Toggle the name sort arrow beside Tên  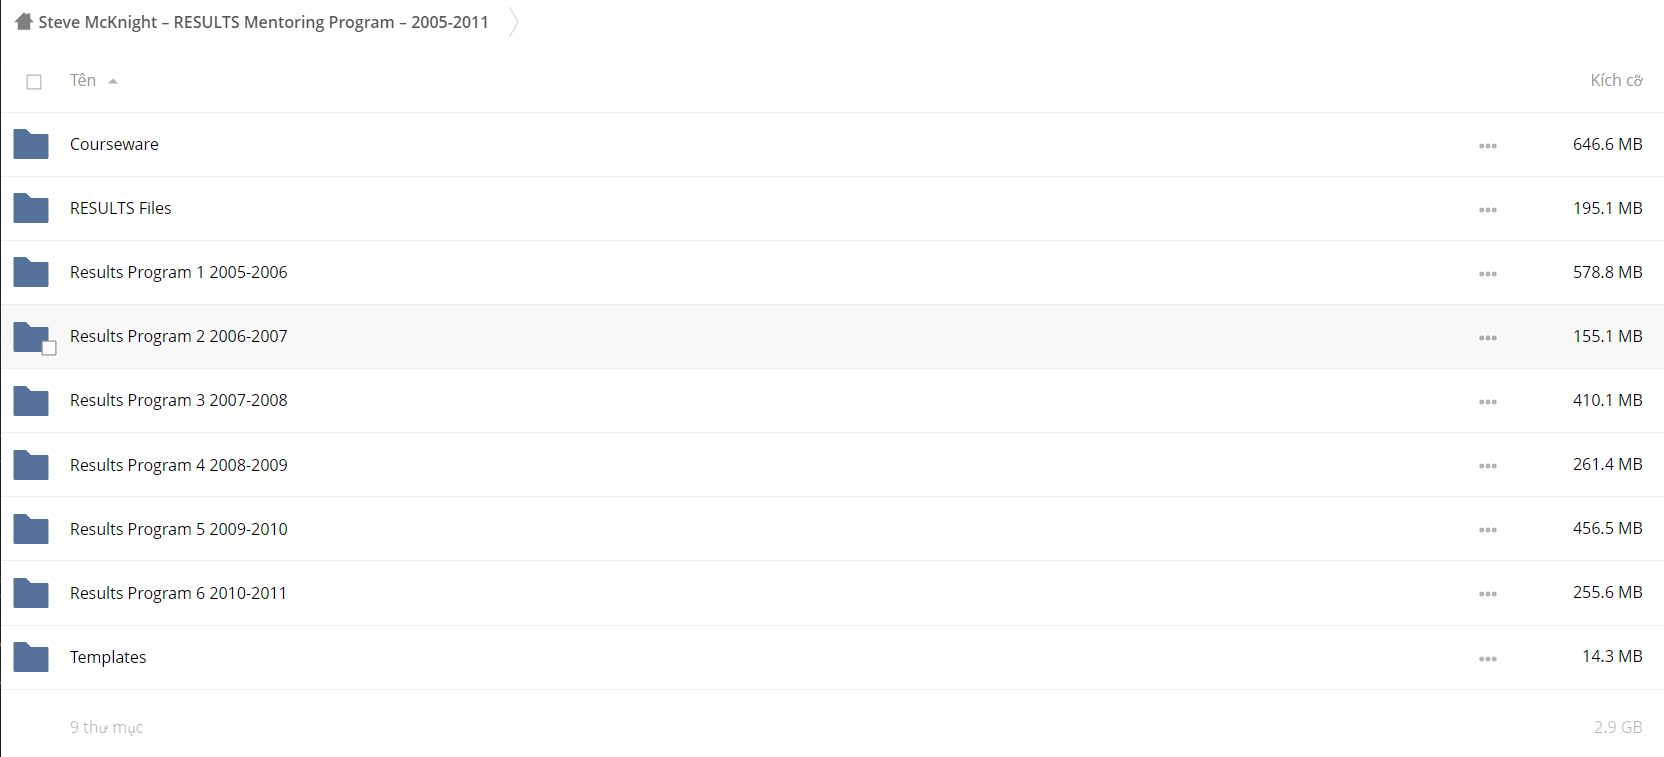tap(113, 82)
